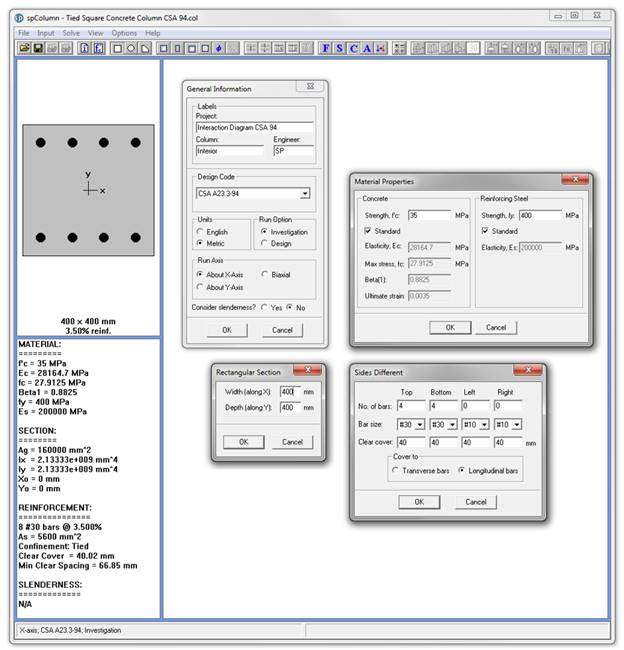
Task: Open the Bottom bar size dropdown
Action: coord(452,424)
